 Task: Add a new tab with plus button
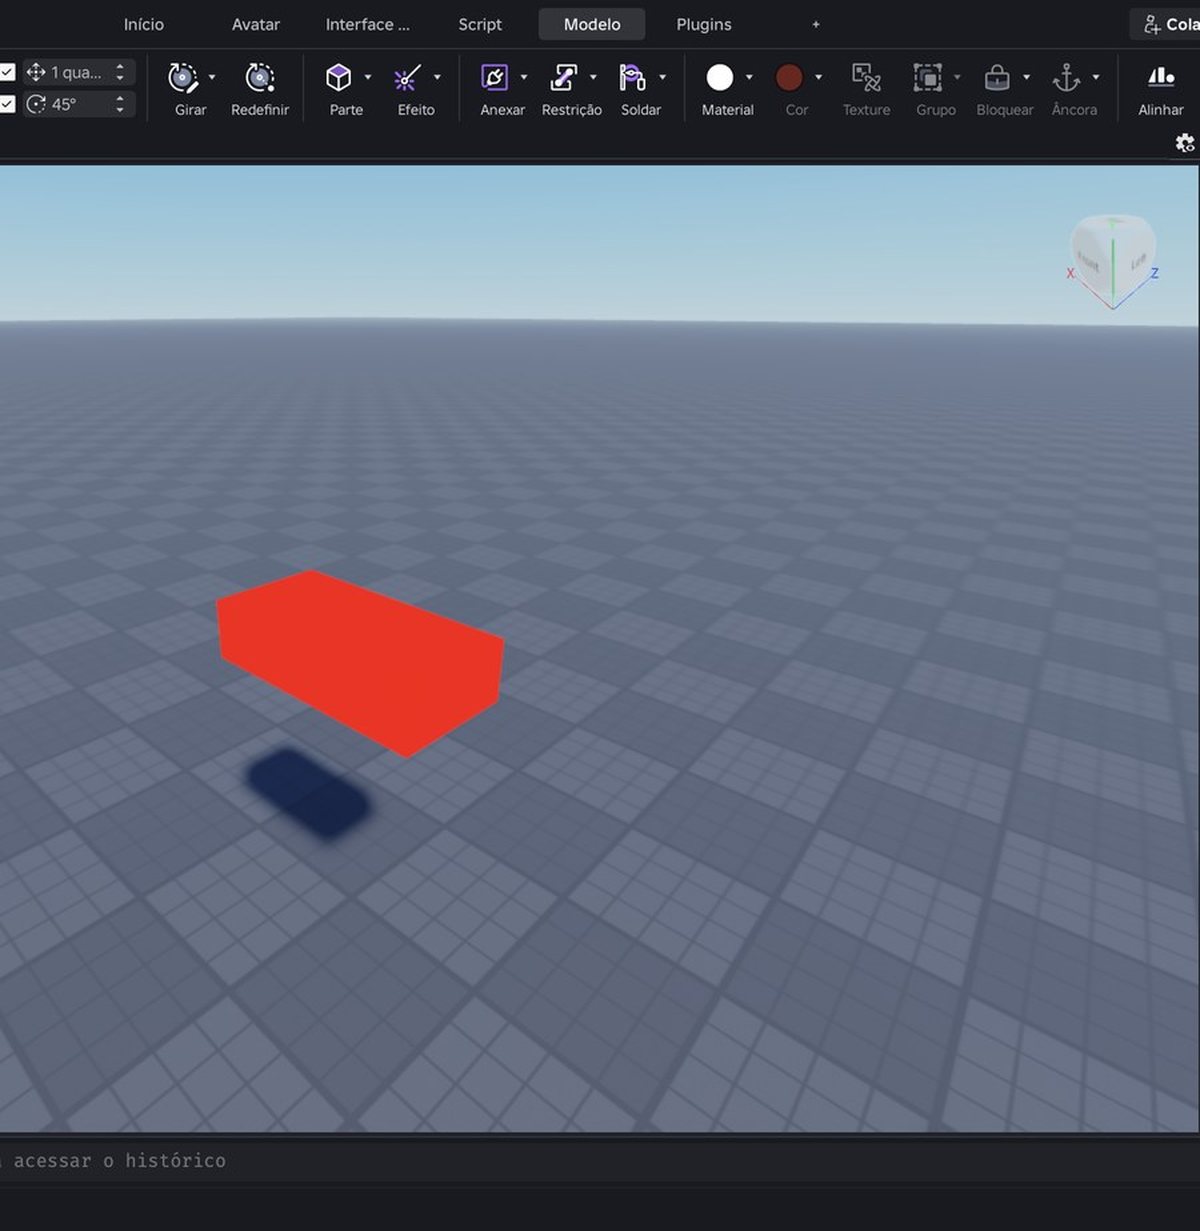pyautogui.click(x=816, y=24)
